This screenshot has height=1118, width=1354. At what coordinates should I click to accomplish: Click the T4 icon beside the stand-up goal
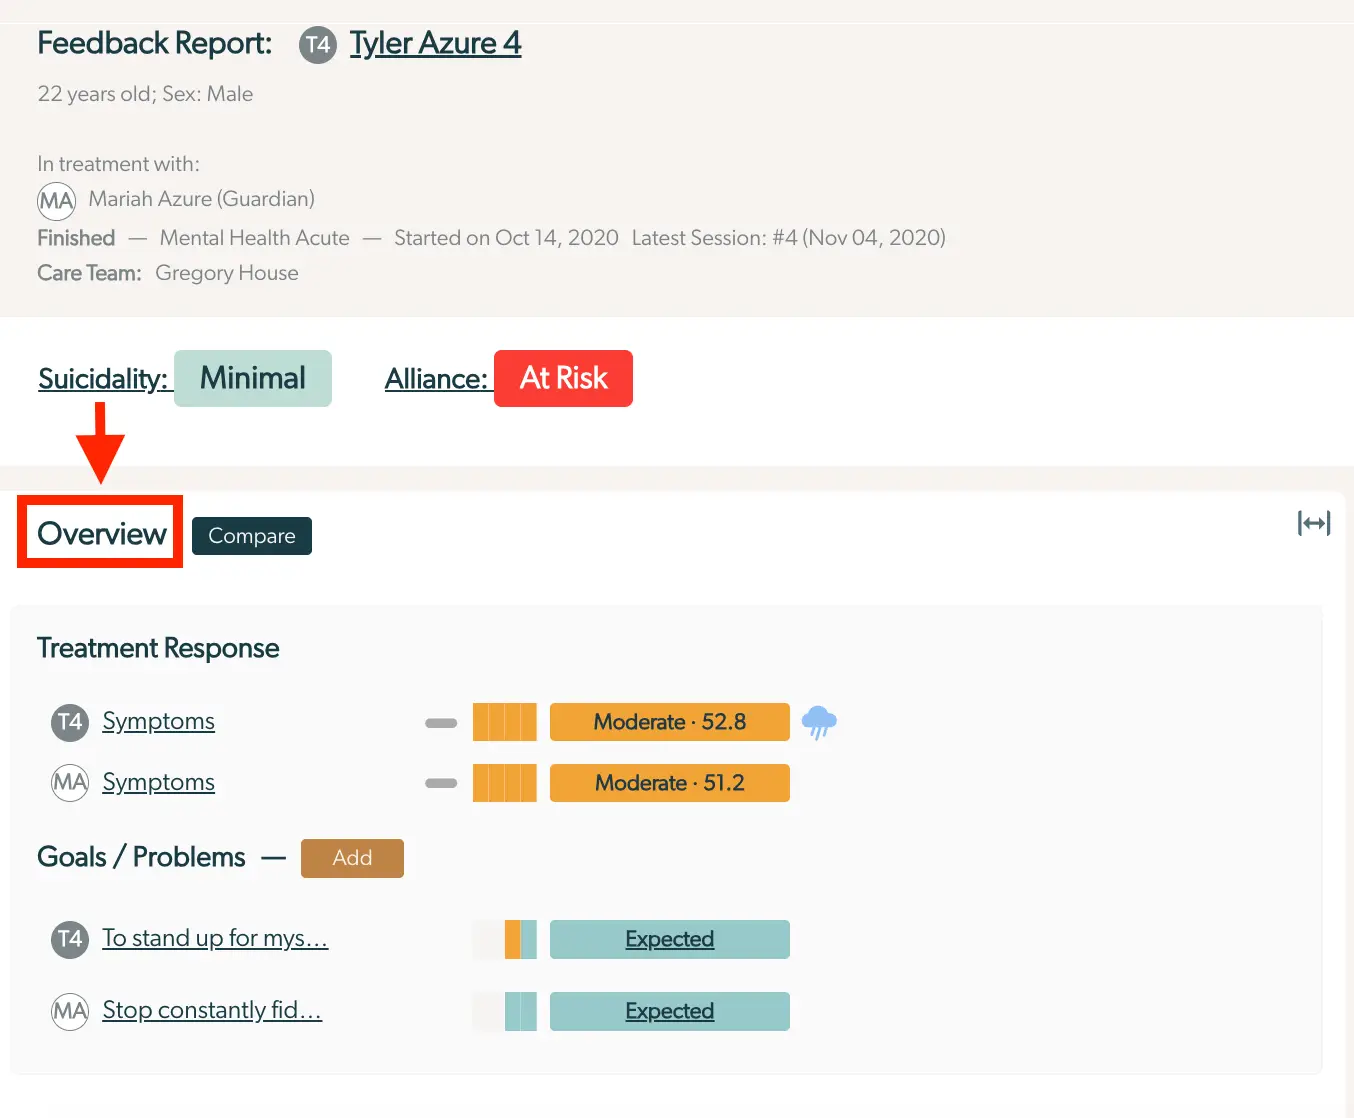(69, 940)
